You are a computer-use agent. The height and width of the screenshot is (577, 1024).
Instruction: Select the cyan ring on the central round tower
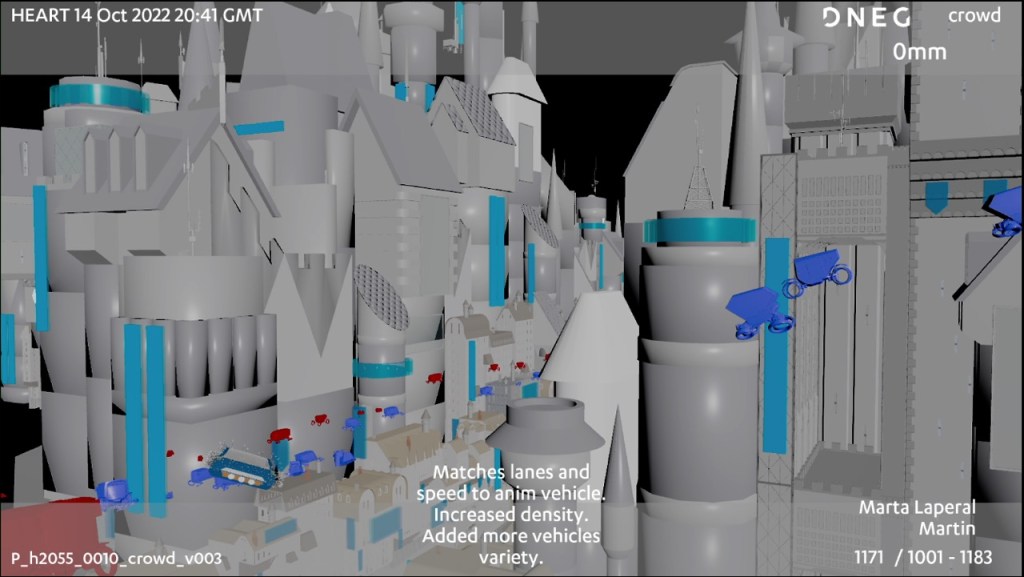pyautogui.click(x=699, y=230)
